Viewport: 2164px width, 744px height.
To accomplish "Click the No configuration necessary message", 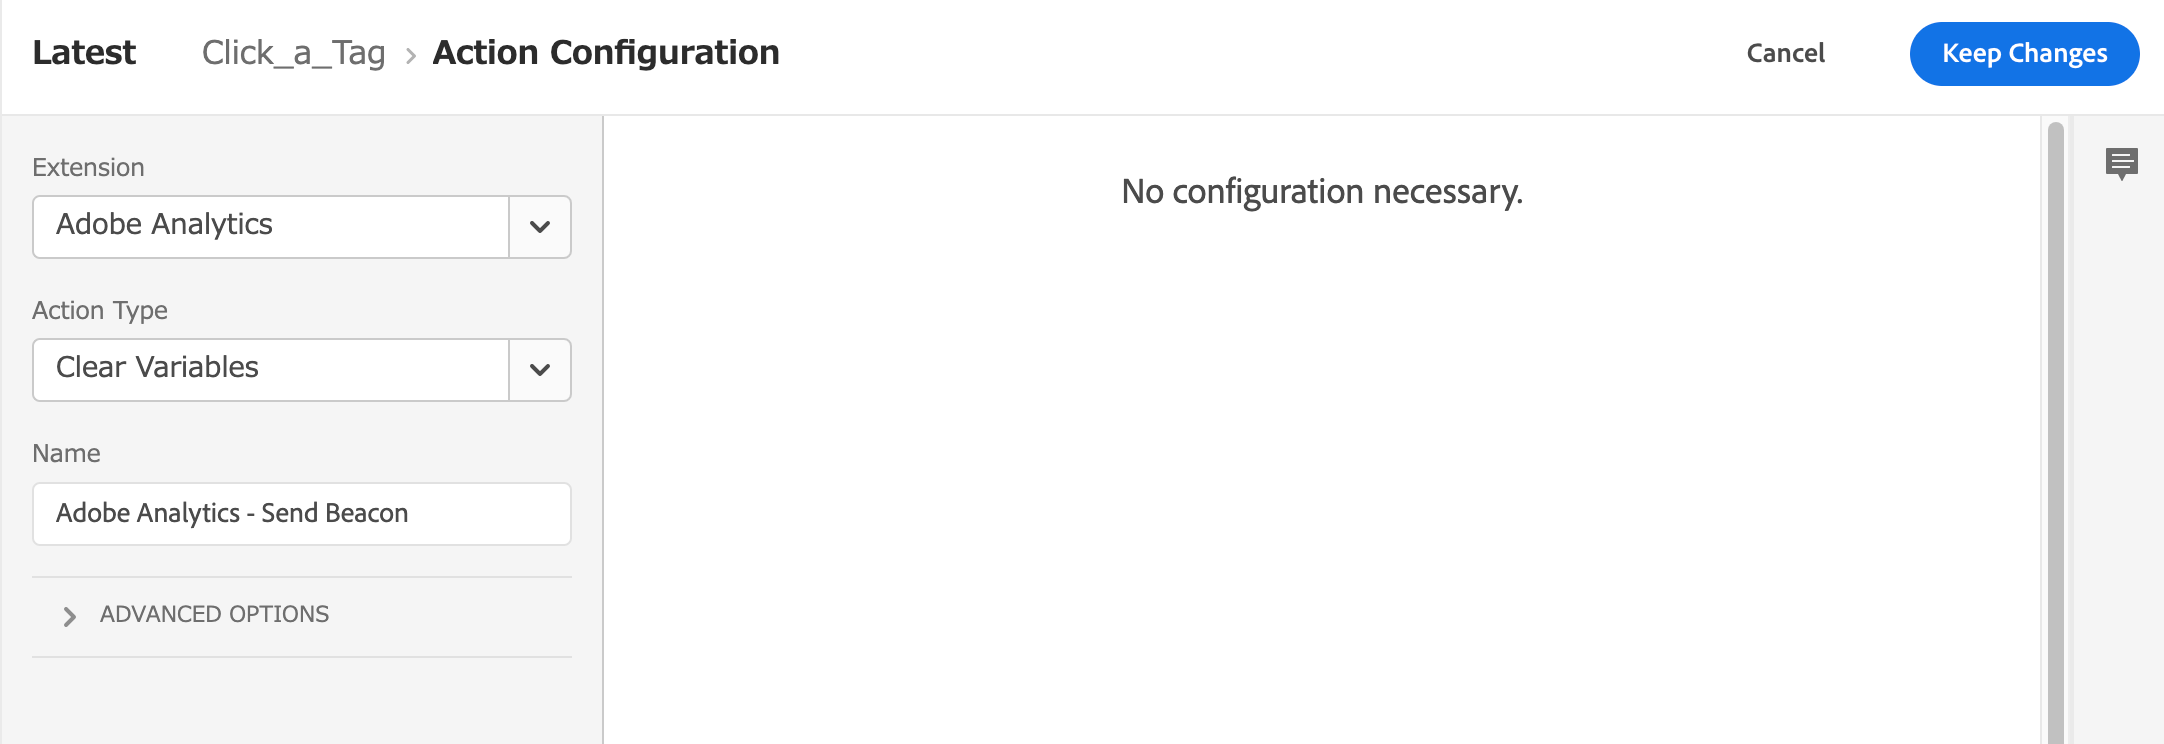I will (1322, 191).
